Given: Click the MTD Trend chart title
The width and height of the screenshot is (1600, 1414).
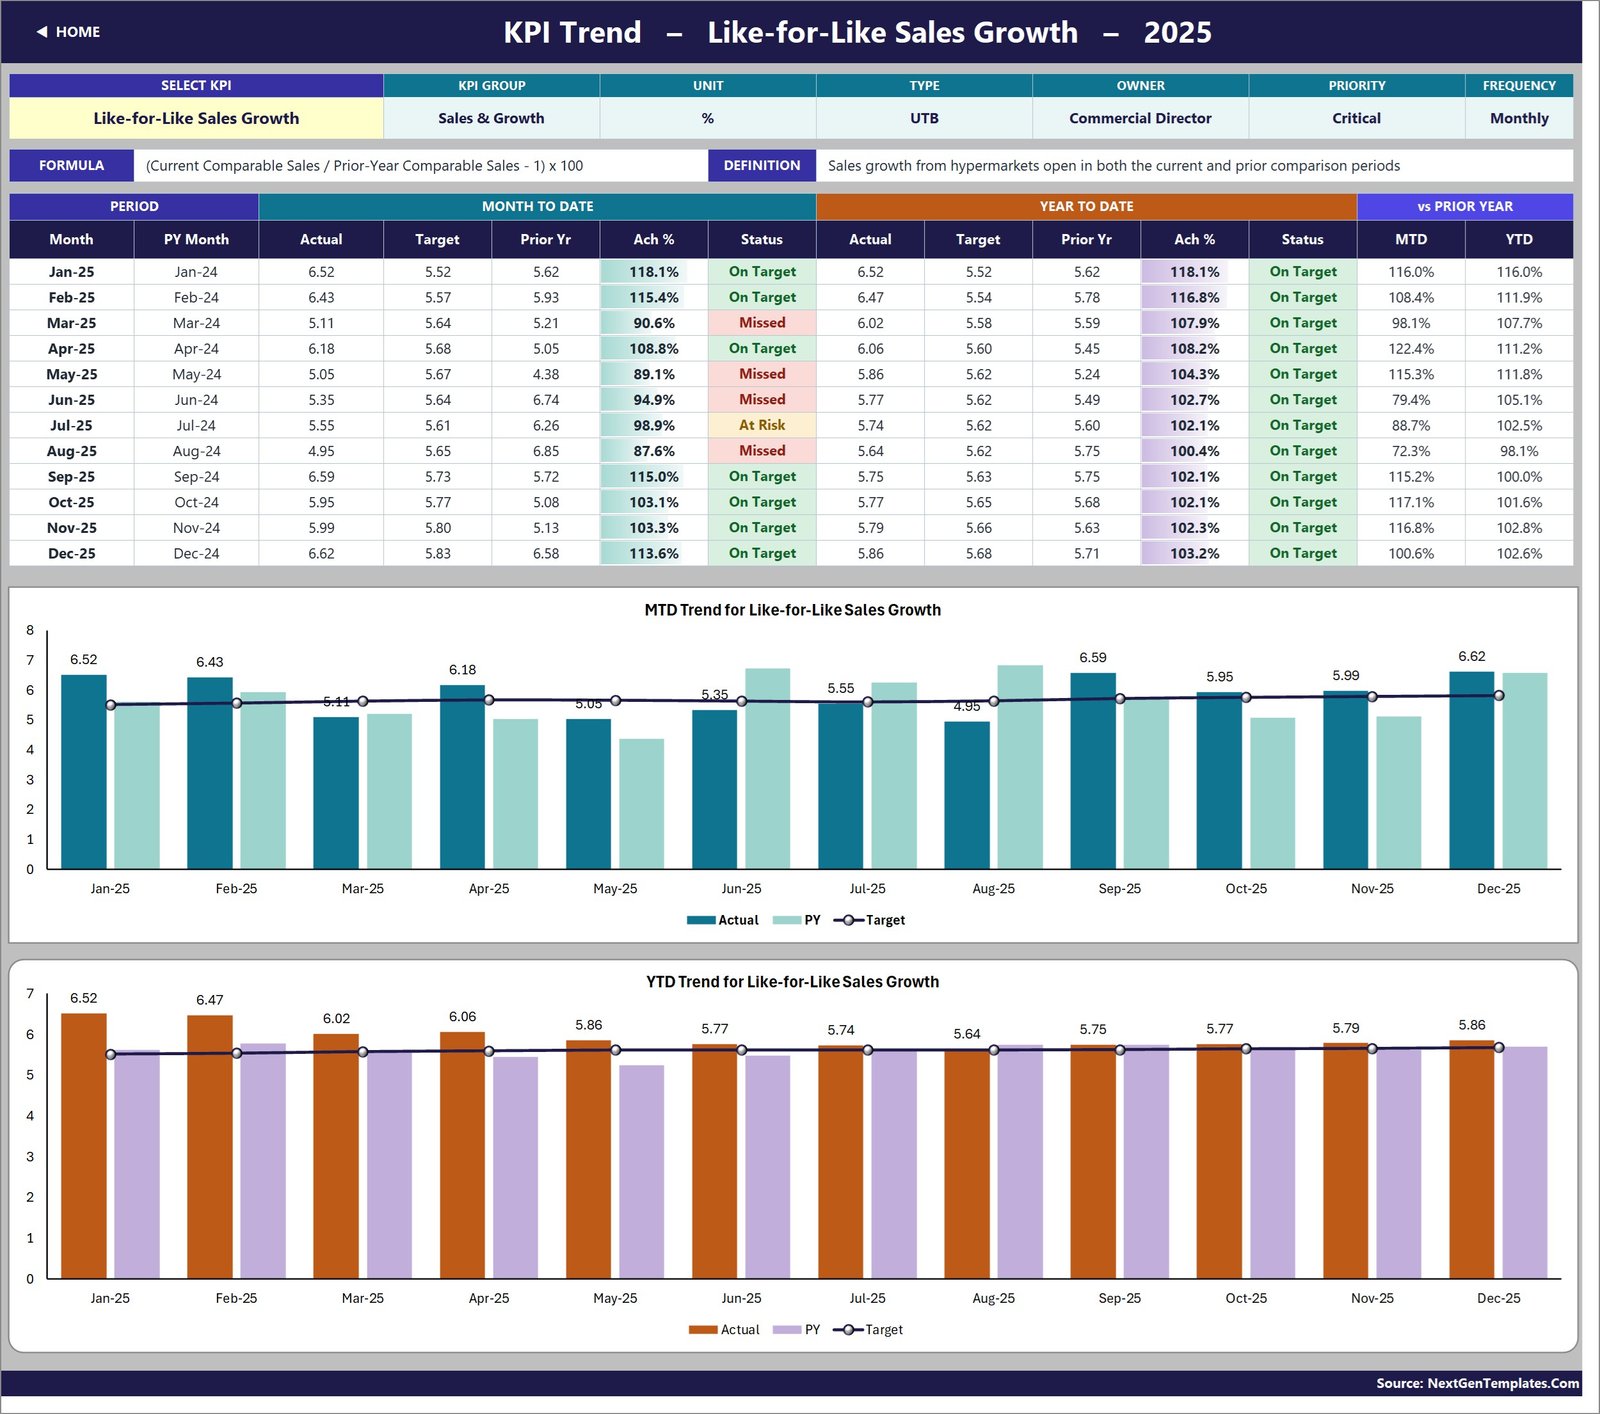Looking at the screenshot, I should point(792,610).
